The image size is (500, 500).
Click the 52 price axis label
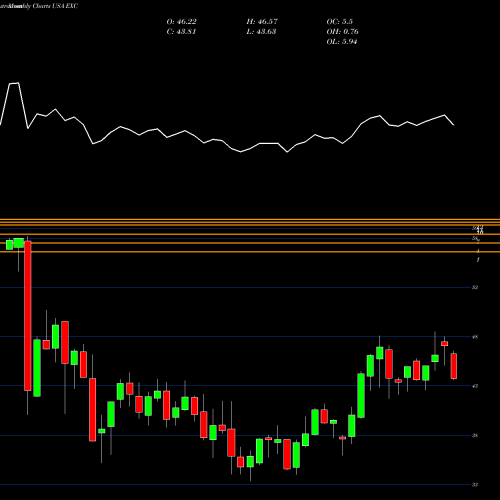point(475,287)
